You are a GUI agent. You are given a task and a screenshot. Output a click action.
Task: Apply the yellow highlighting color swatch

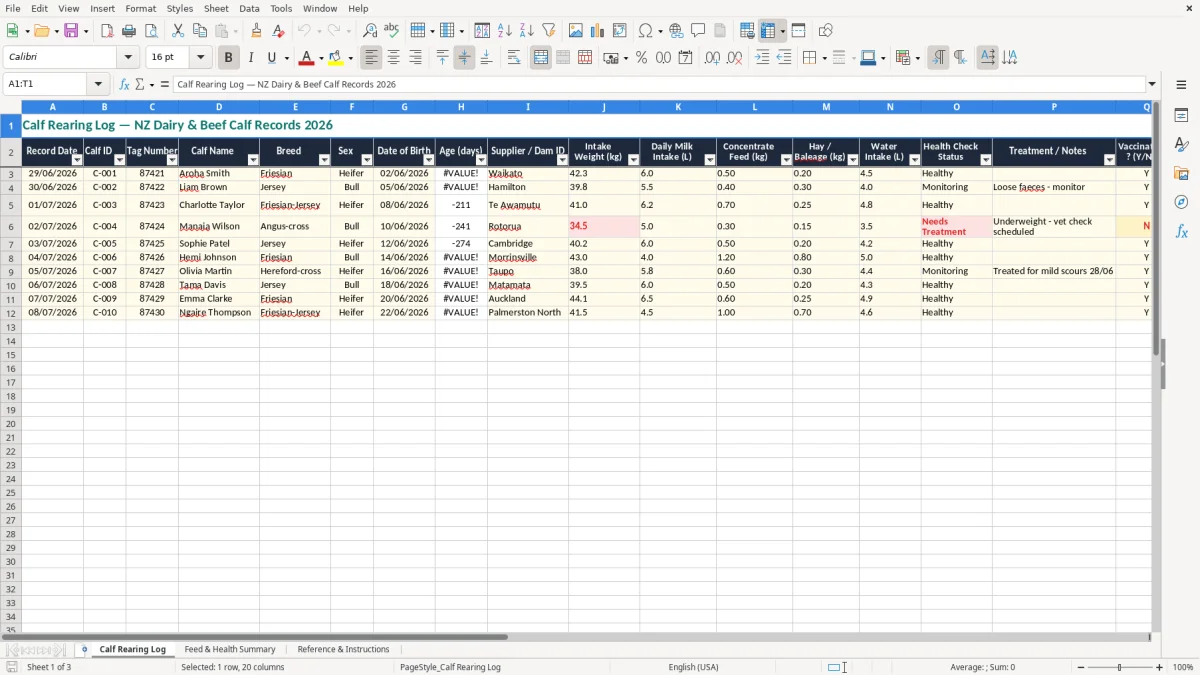(336, 58)
